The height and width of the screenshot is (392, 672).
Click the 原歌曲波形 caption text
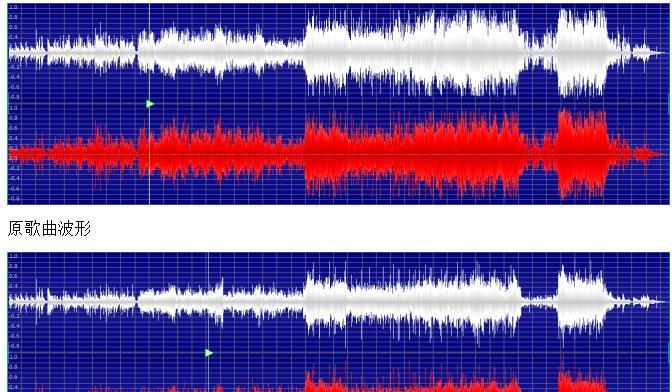click(x=49, y=228)
